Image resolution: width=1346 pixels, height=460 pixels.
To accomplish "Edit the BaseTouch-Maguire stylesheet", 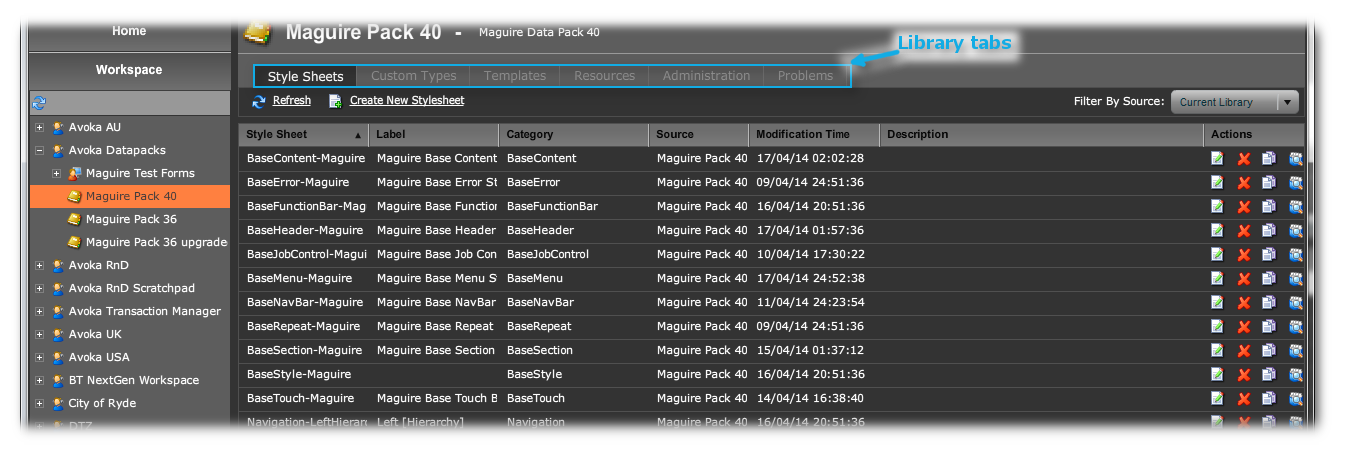I will [x=1217, y=398].
